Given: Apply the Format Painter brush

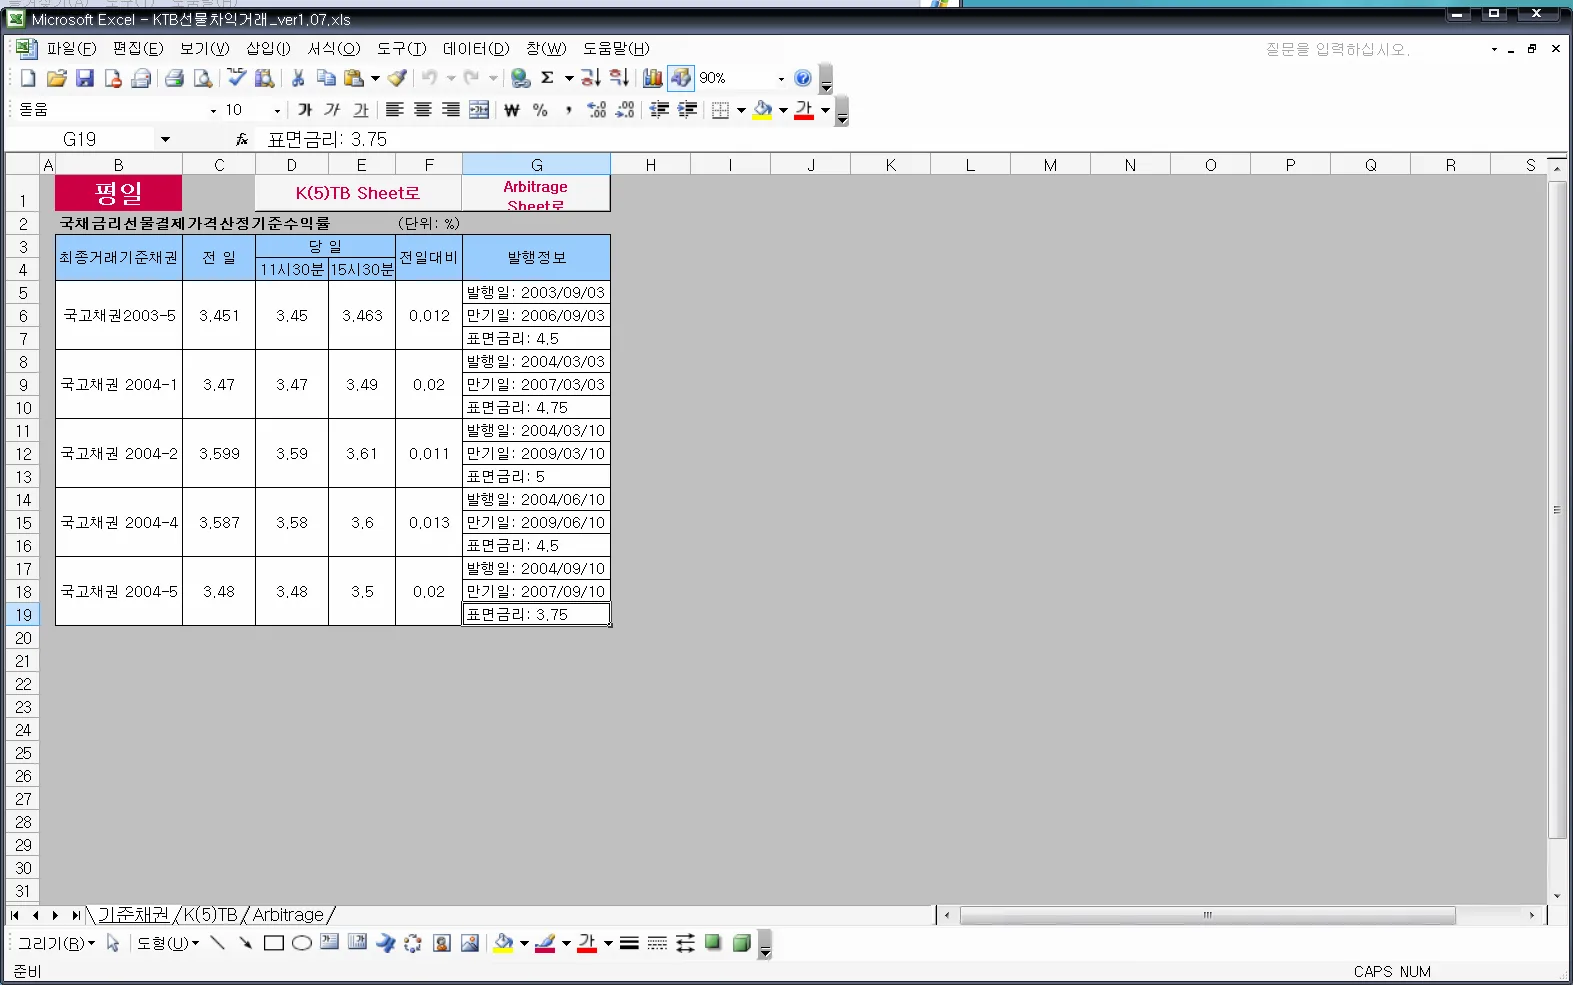Looking at the screenshot, I should pos(398,78).
